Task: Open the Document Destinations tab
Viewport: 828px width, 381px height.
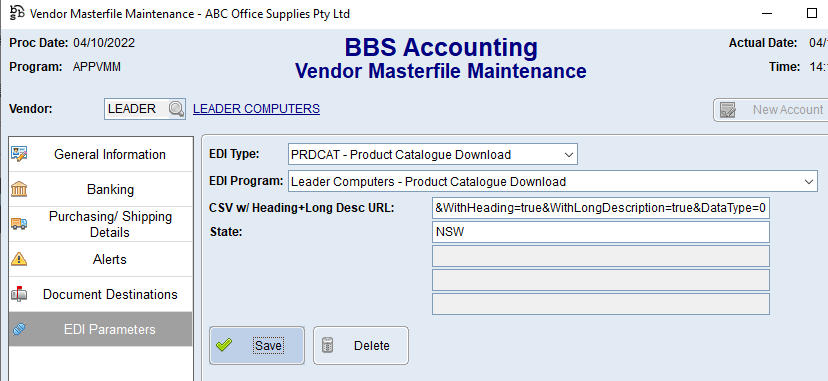Action: coord(101,294)
